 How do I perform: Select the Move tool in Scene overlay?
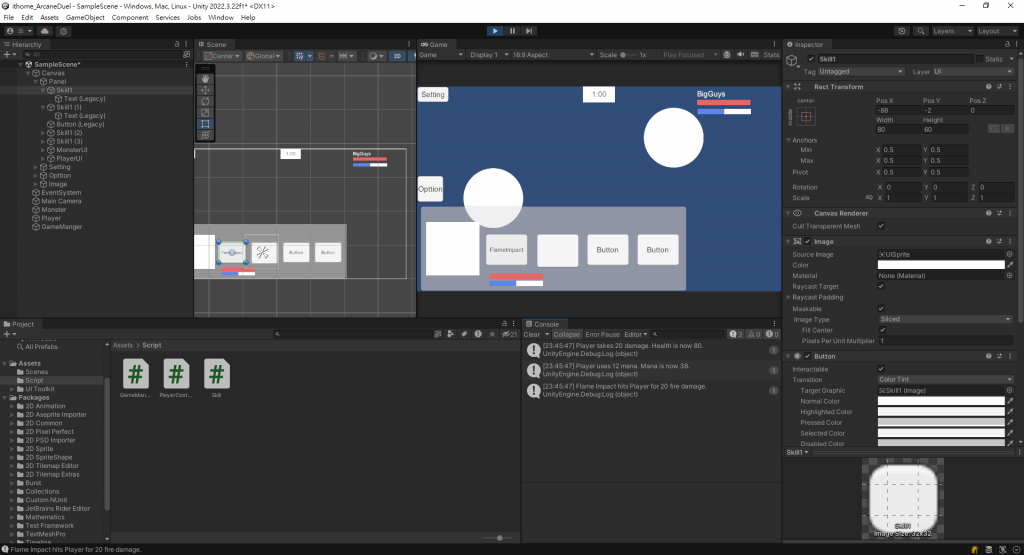coord(206,89)
